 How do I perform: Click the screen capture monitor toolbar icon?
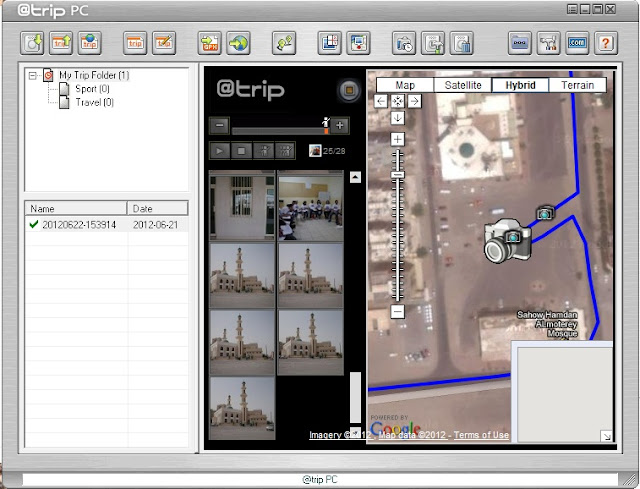(x=358, y=43)
